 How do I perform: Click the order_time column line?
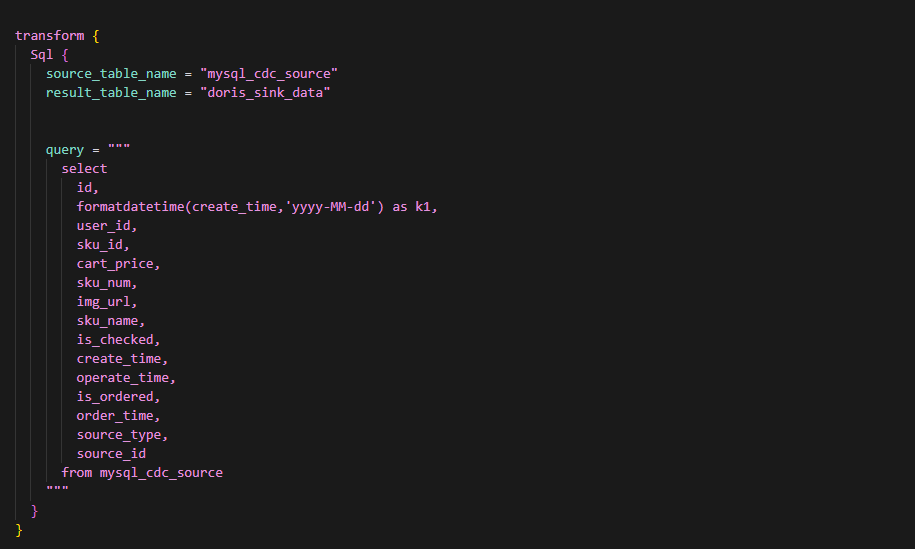tap(118, 416)
